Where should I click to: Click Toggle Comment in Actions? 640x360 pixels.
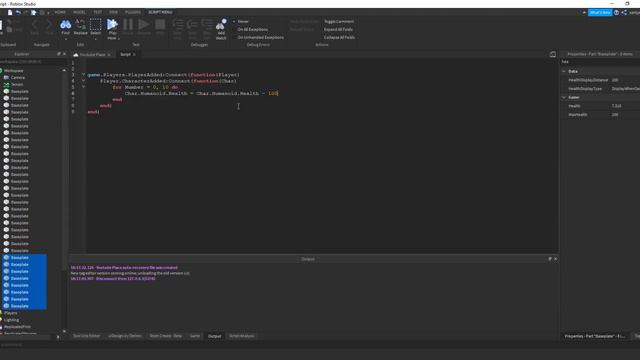[x=339, y=21]
